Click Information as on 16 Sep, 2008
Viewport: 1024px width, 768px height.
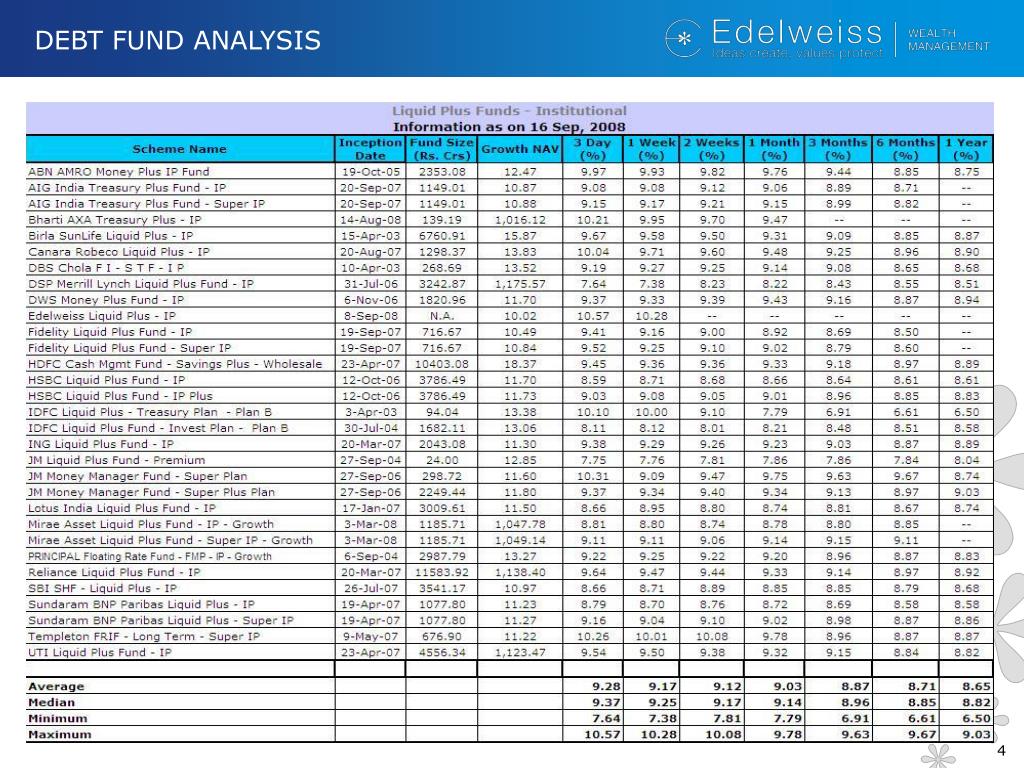509,127
